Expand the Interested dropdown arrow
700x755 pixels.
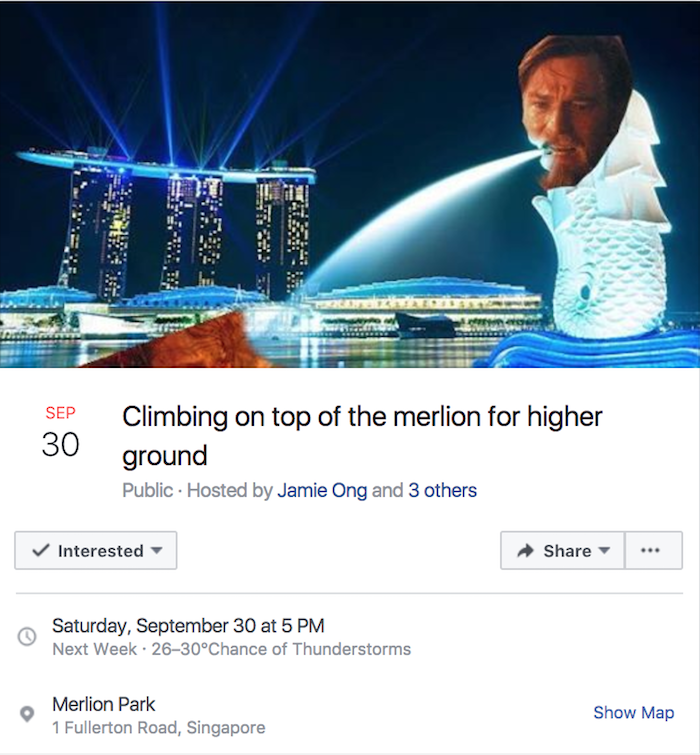pos(157,551)
